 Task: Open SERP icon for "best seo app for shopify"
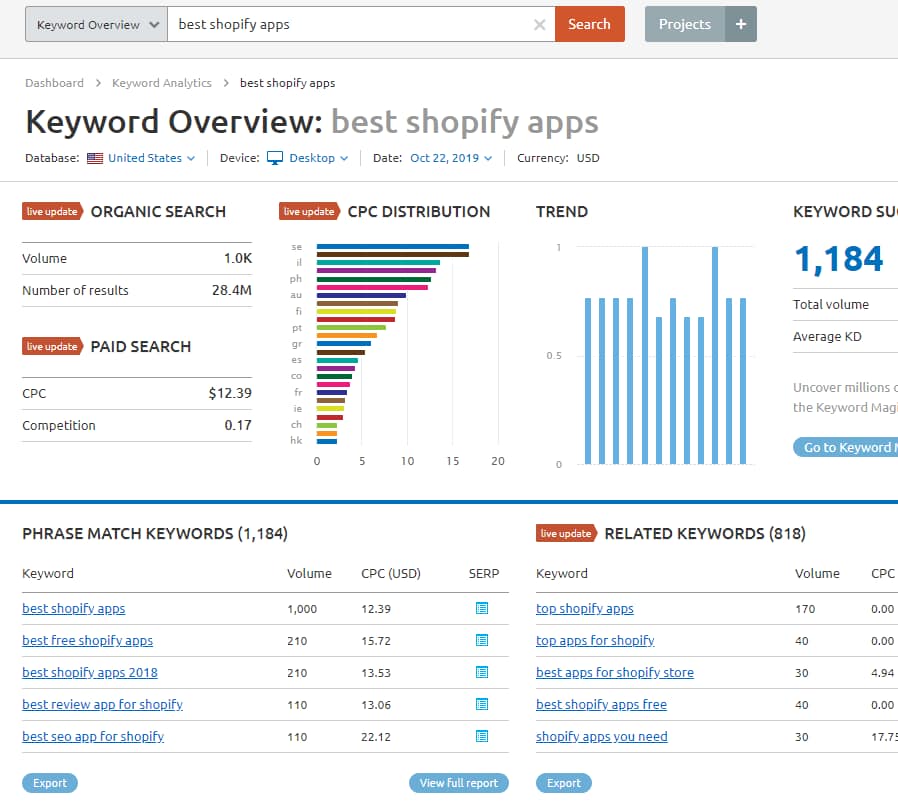coord(482,736)
